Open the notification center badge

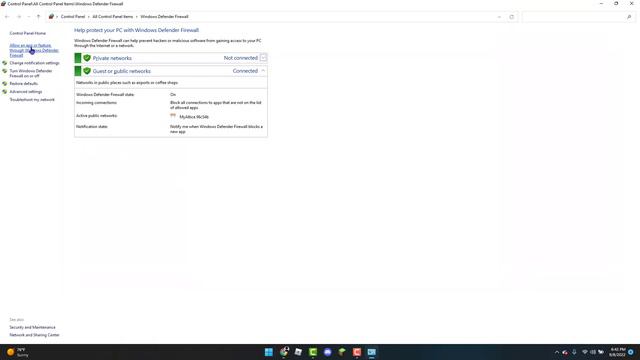coord(631,352)
